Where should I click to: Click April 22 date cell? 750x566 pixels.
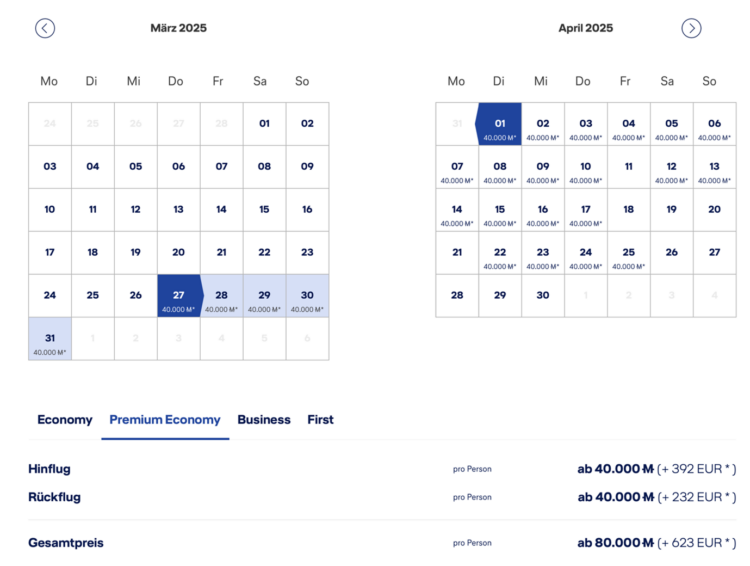pos(500,253)
